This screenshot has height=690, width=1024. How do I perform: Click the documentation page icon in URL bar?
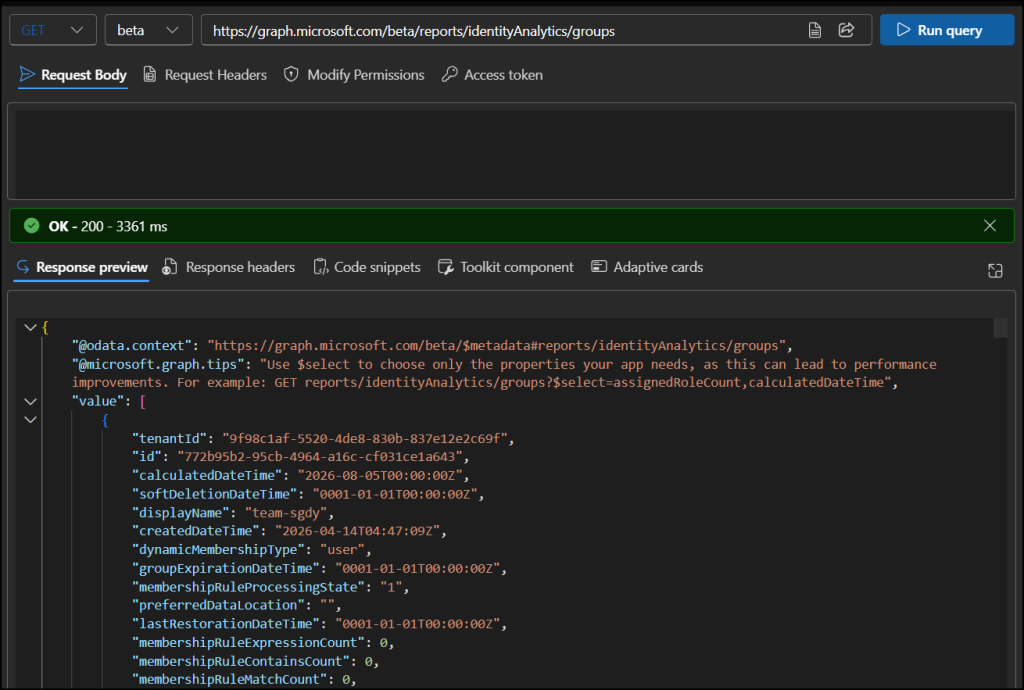coord(814,30)
